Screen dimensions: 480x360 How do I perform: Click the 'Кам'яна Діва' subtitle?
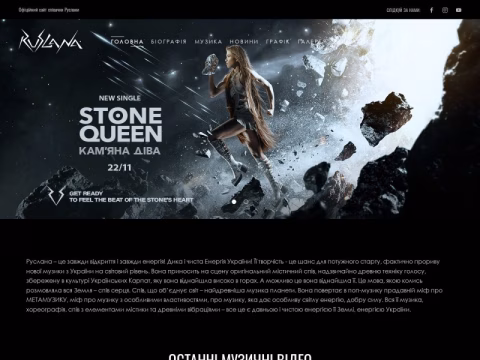click(x=120, y=151)
